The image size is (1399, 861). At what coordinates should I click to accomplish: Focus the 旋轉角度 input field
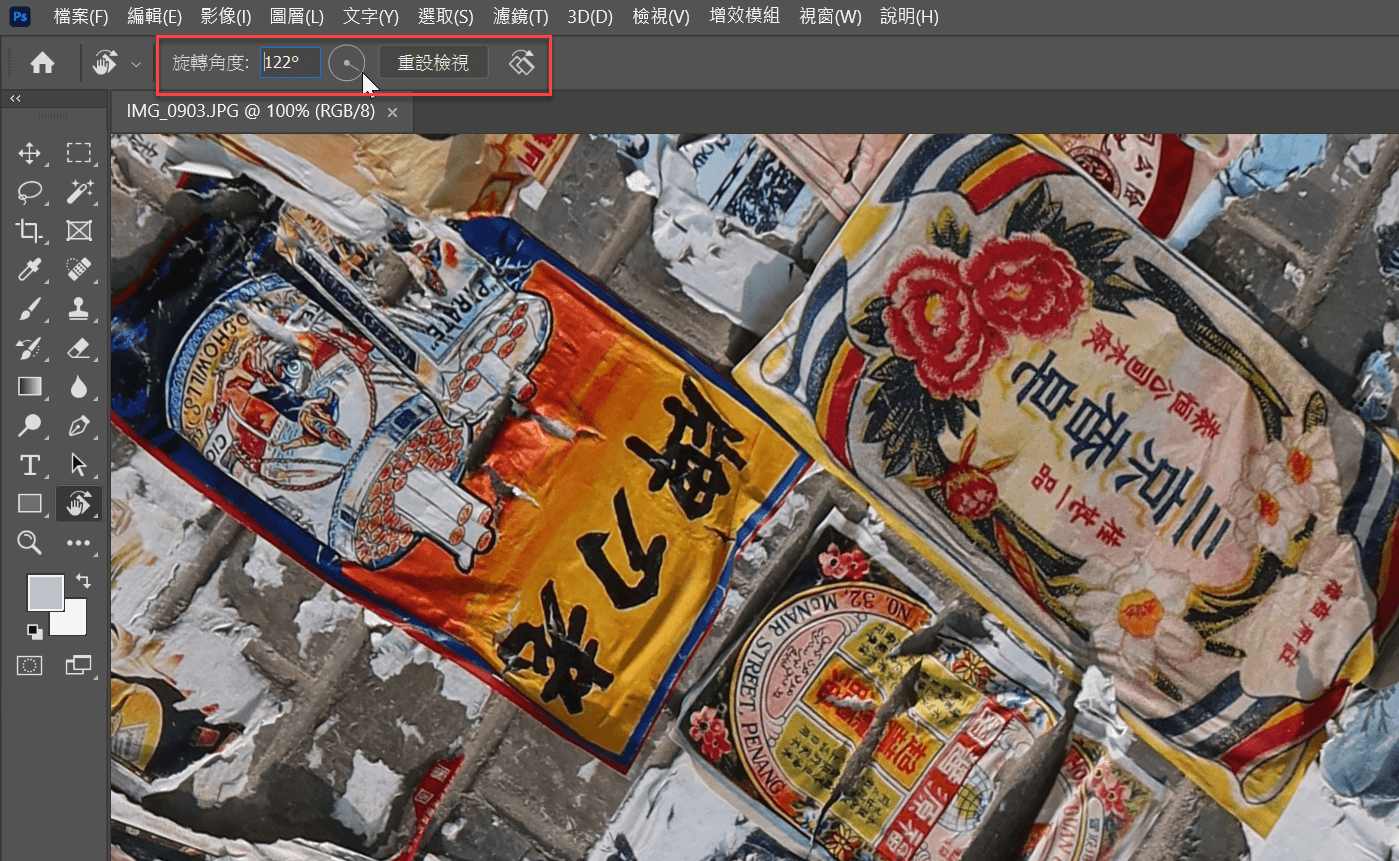pyautogui.click(x=290, y=63)
